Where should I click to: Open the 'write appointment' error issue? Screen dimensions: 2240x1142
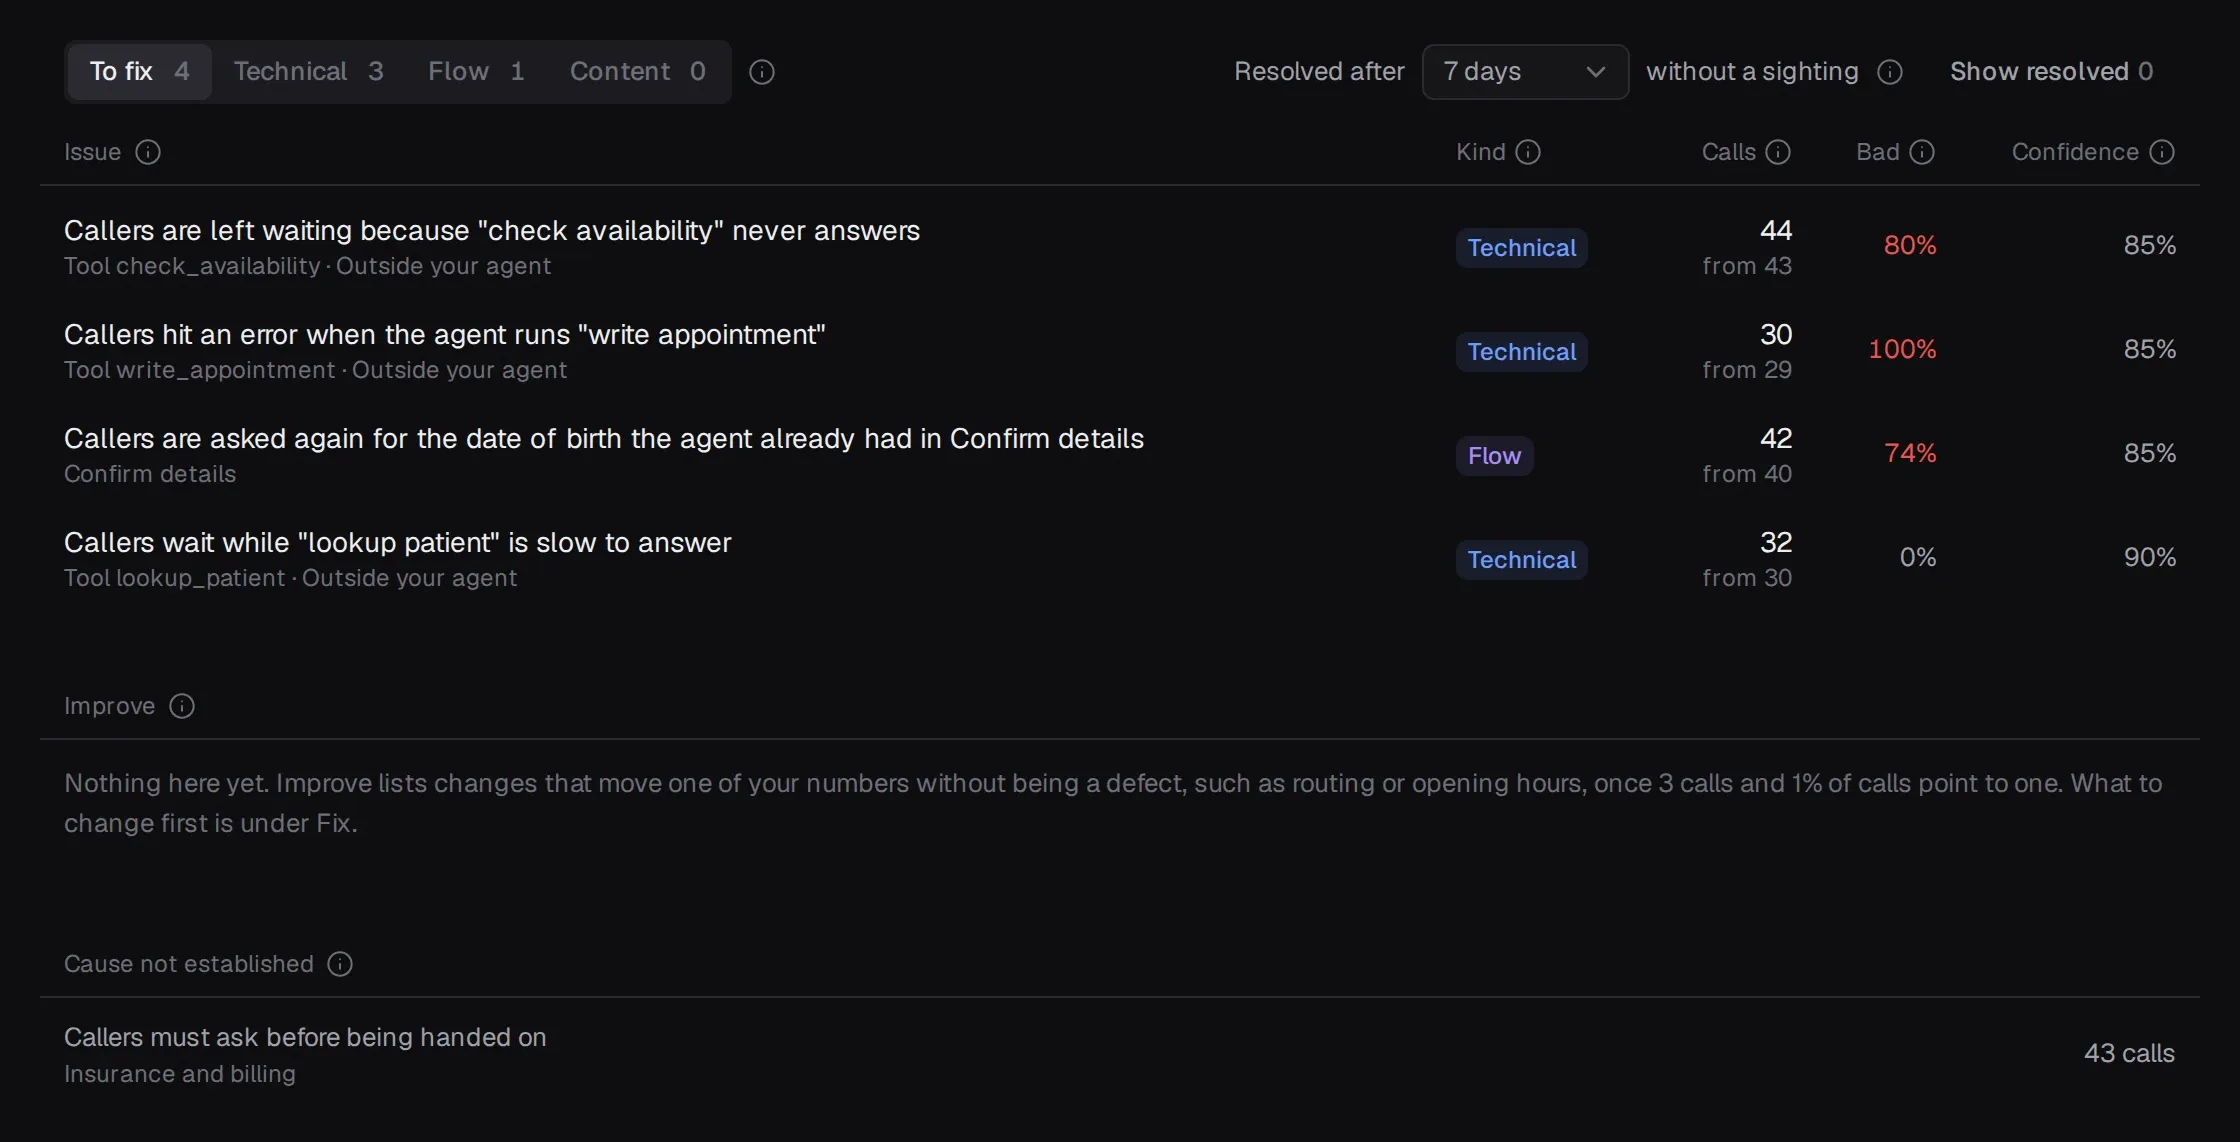[1120, 351]
